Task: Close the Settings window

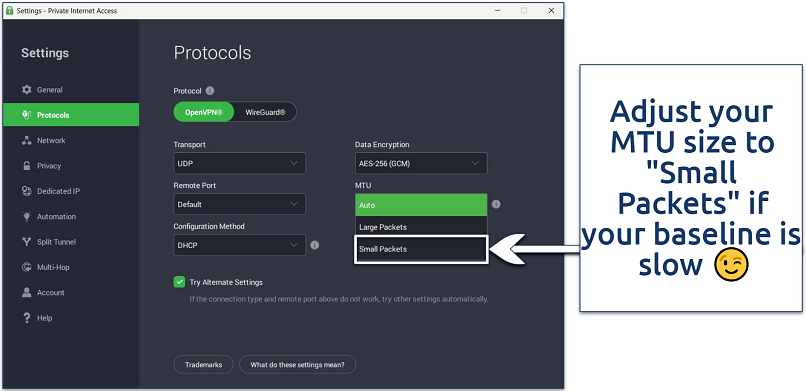Action: pyautogui.click(x=551, y=10)
